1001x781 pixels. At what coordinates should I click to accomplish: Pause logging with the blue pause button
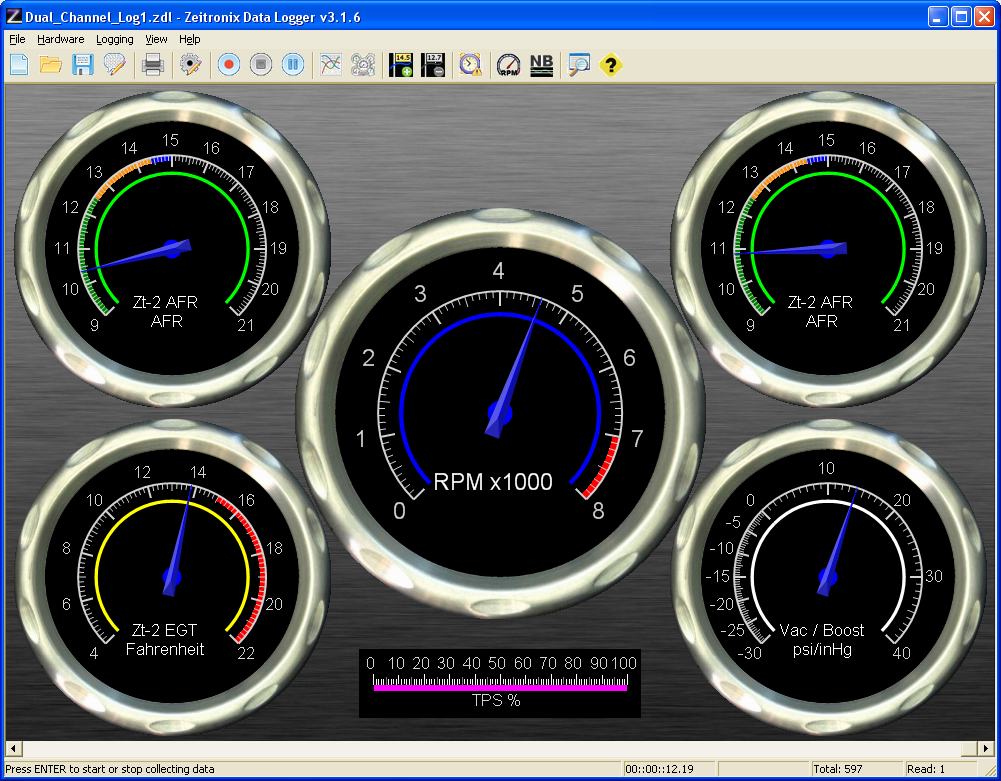pyautogui.click(x=293, y=65)
